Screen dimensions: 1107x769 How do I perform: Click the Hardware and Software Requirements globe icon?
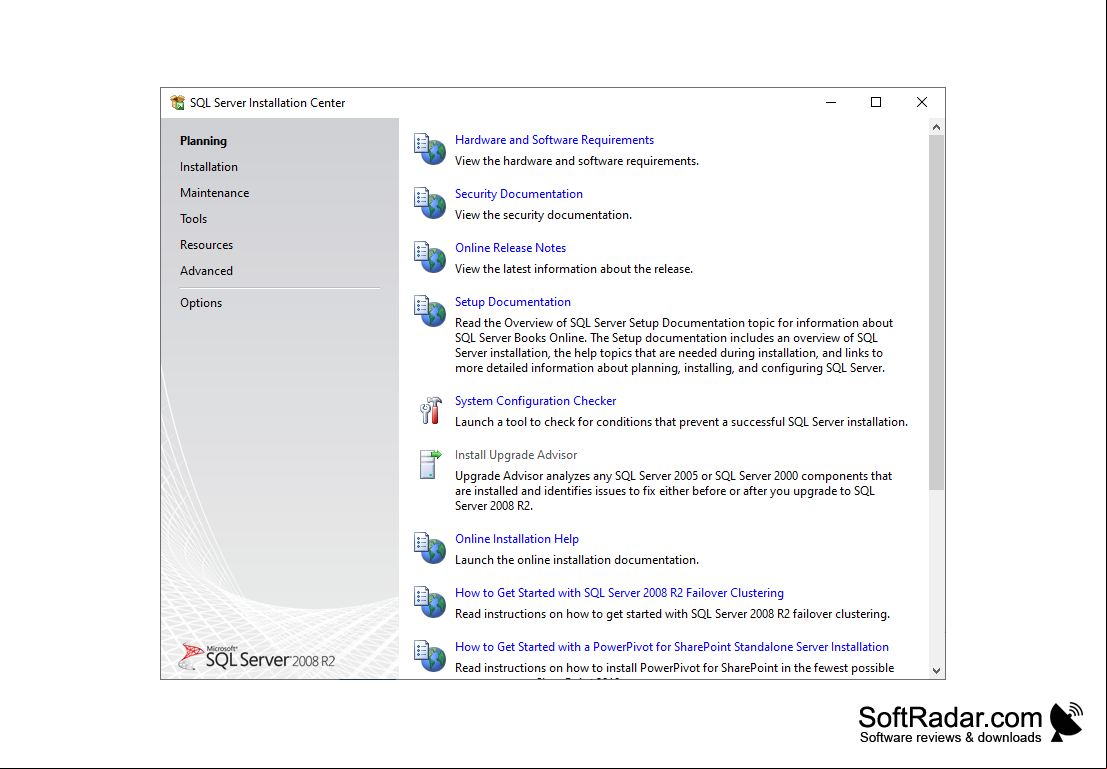(429, 149)
